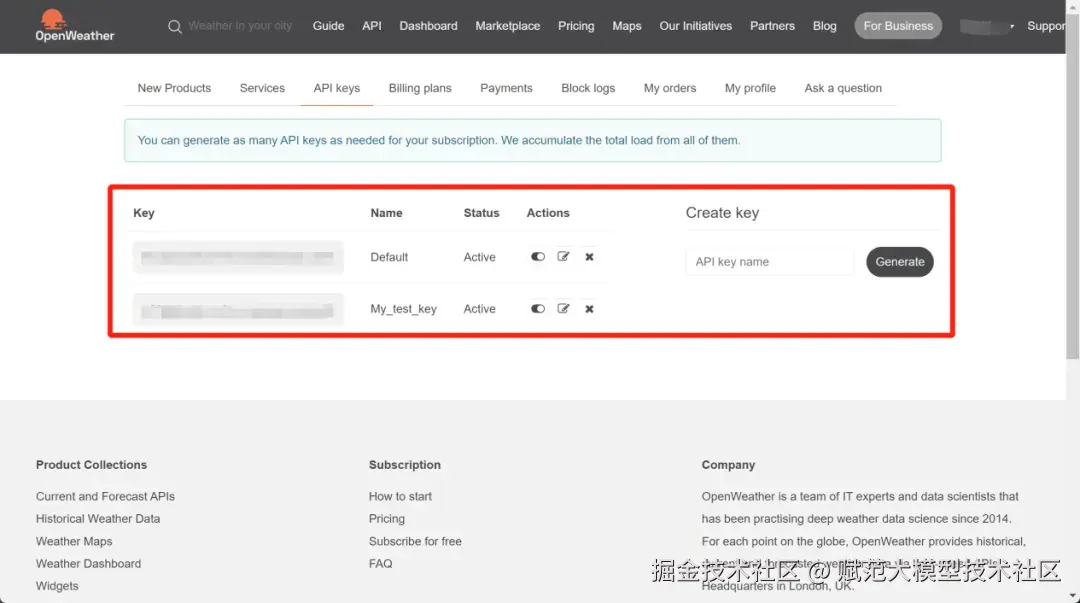The height and width of the screenshot is (603, 1080).
Task: Open FAQ footer link
Action: (x=380, y=564)
